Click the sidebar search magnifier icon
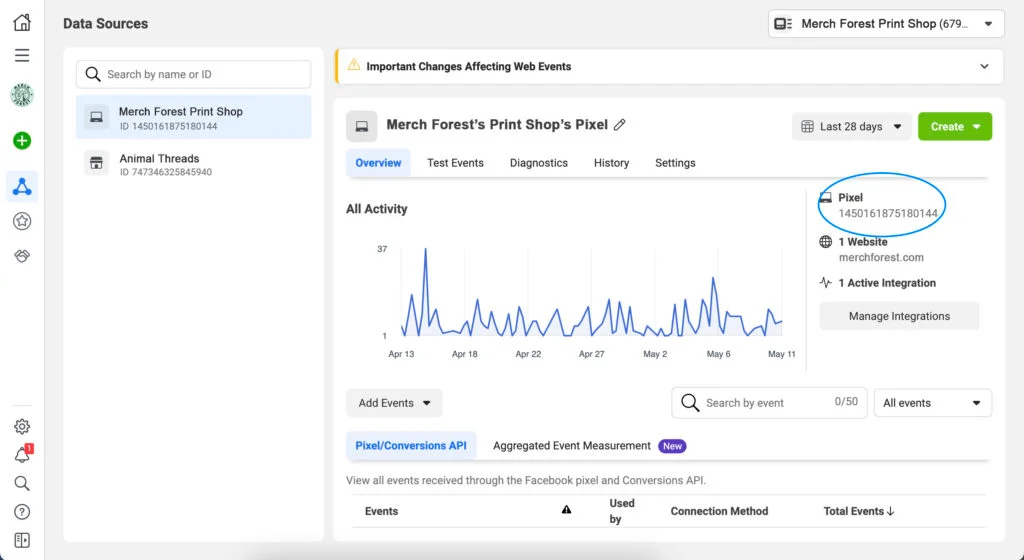 22,484
